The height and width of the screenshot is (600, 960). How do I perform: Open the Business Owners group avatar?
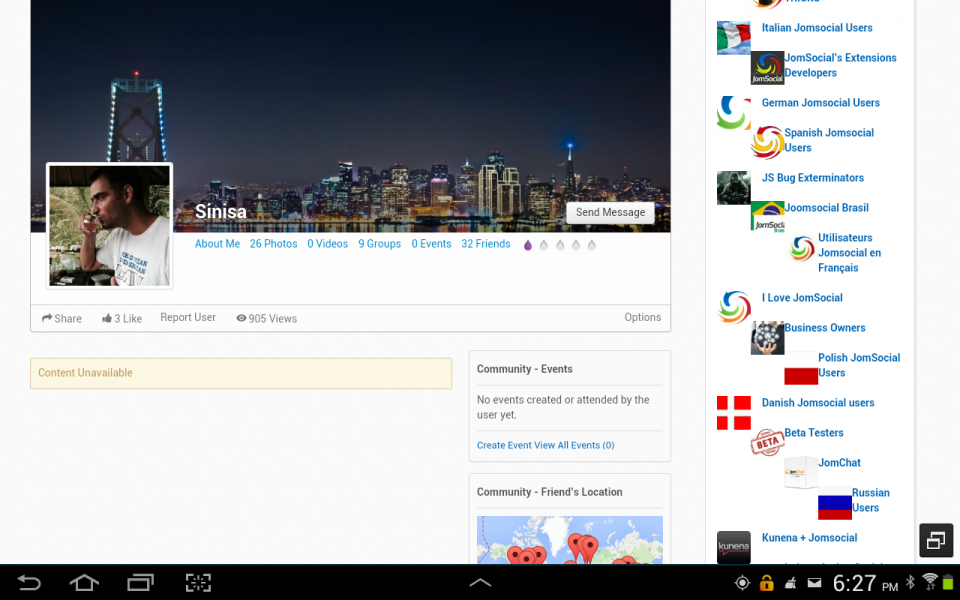(767, 338)
